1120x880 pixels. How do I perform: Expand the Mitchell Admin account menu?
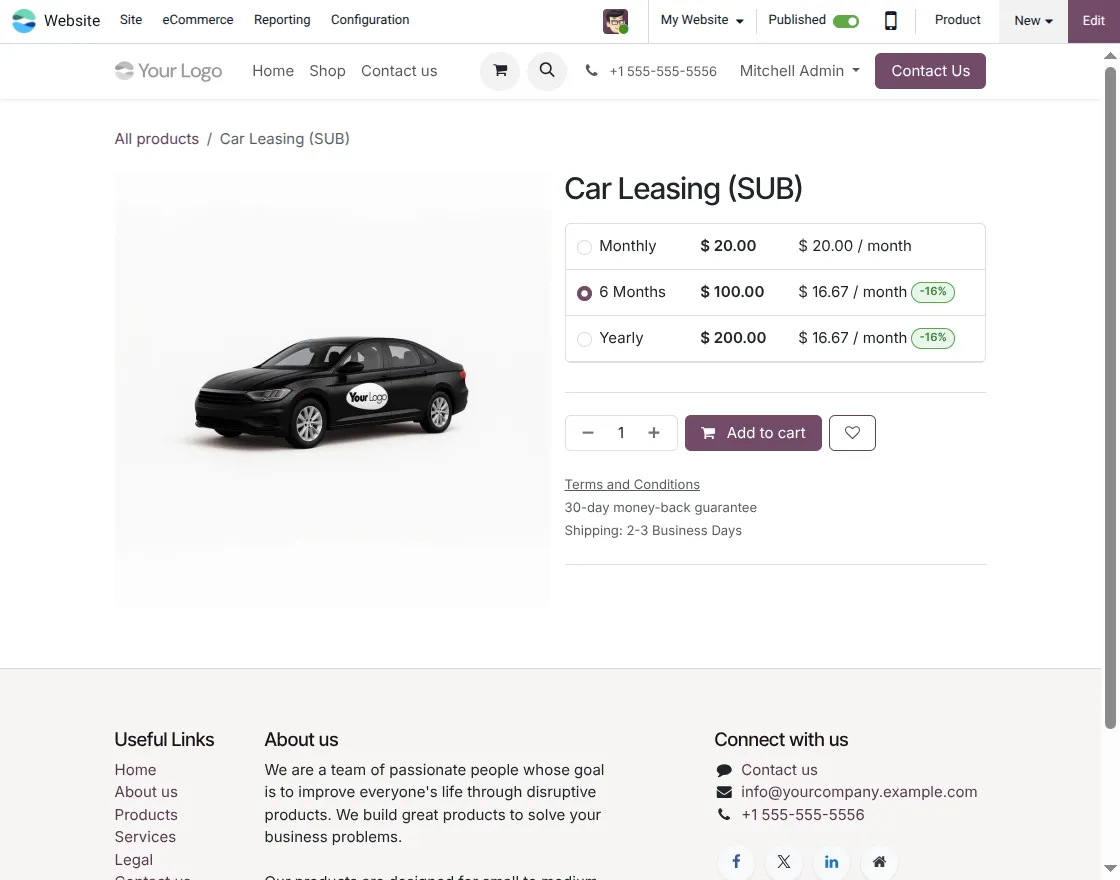click(797, 71)
